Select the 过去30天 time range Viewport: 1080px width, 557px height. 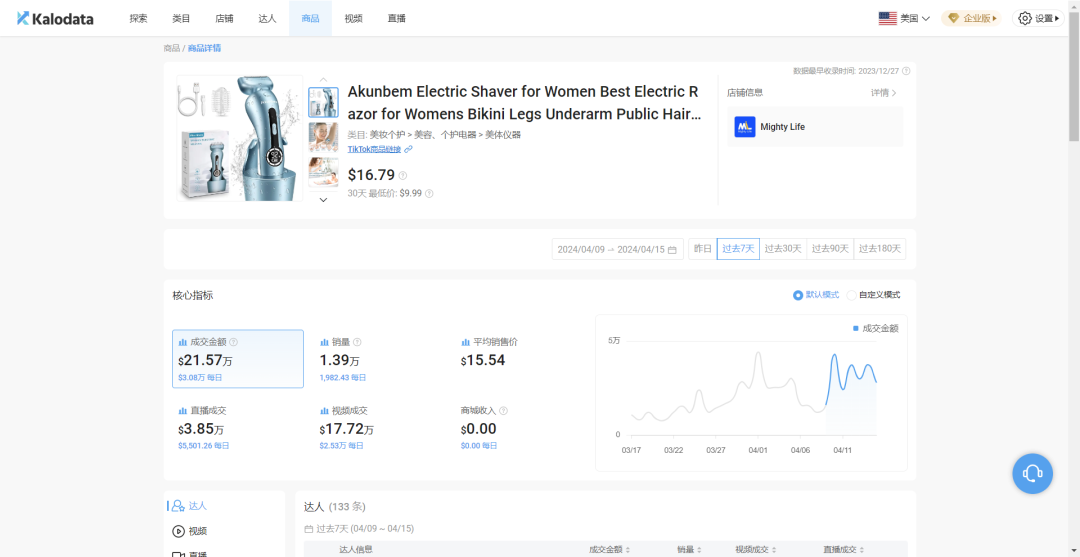coord(783,249)
